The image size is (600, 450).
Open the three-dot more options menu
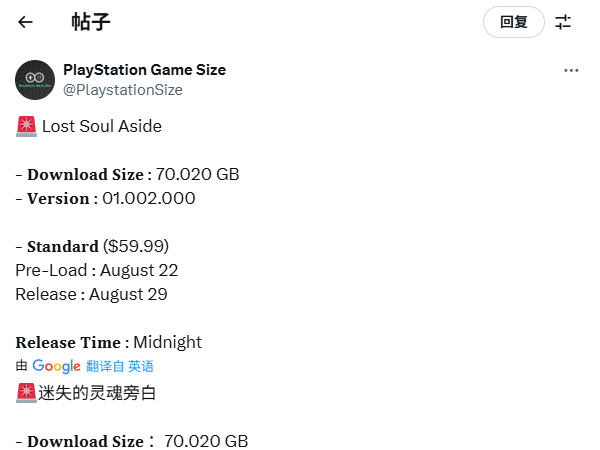[x=571, y=70]
